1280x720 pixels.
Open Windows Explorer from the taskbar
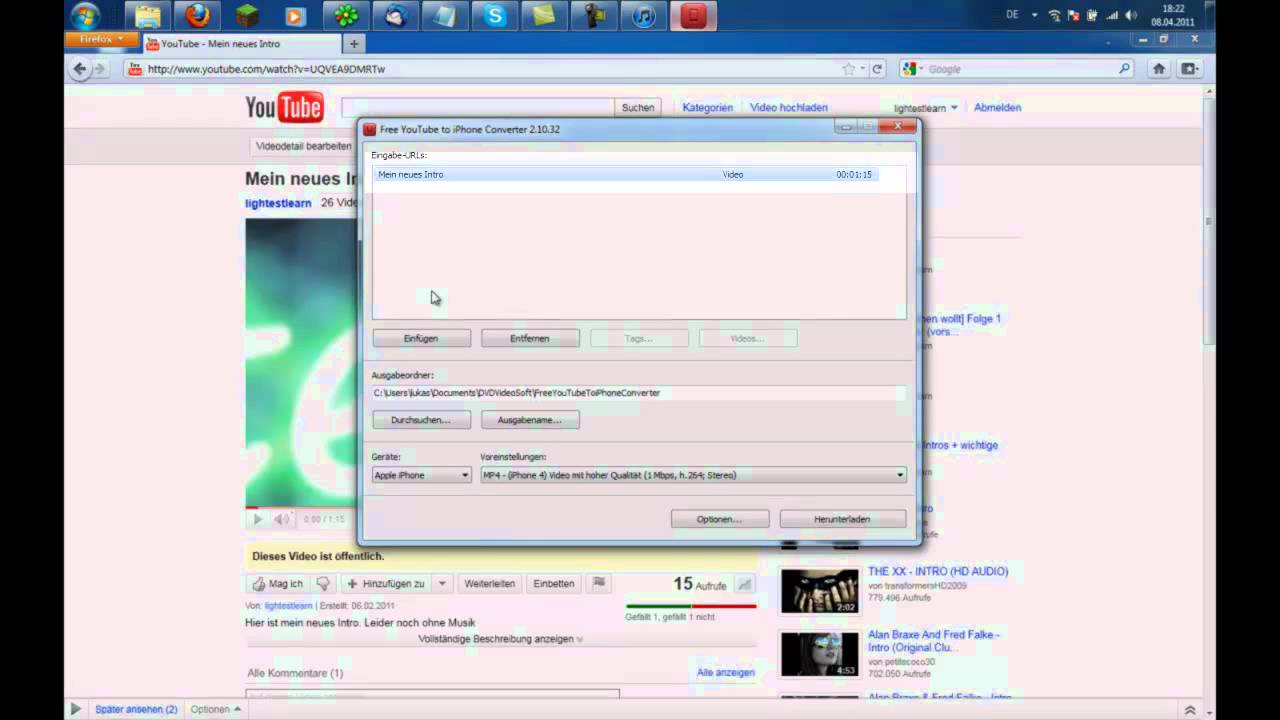(x=147, y=16)
